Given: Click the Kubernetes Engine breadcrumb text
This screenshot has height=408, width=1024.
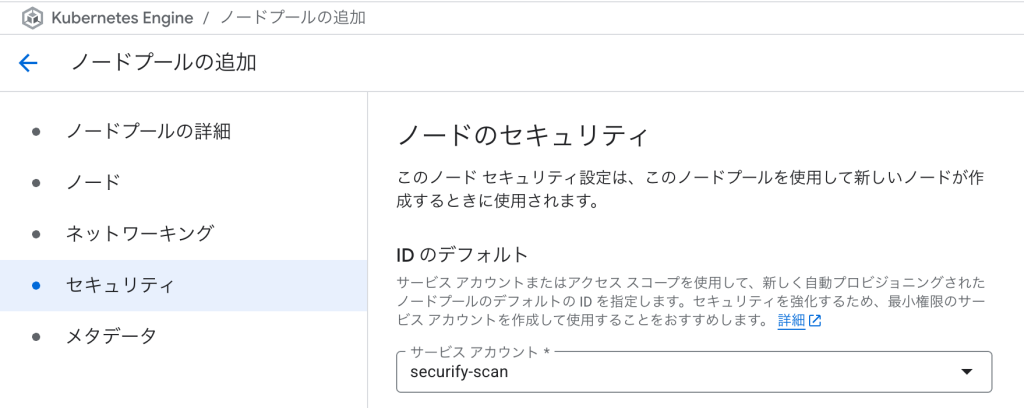Looking at the screenshot, I should 122,18.
